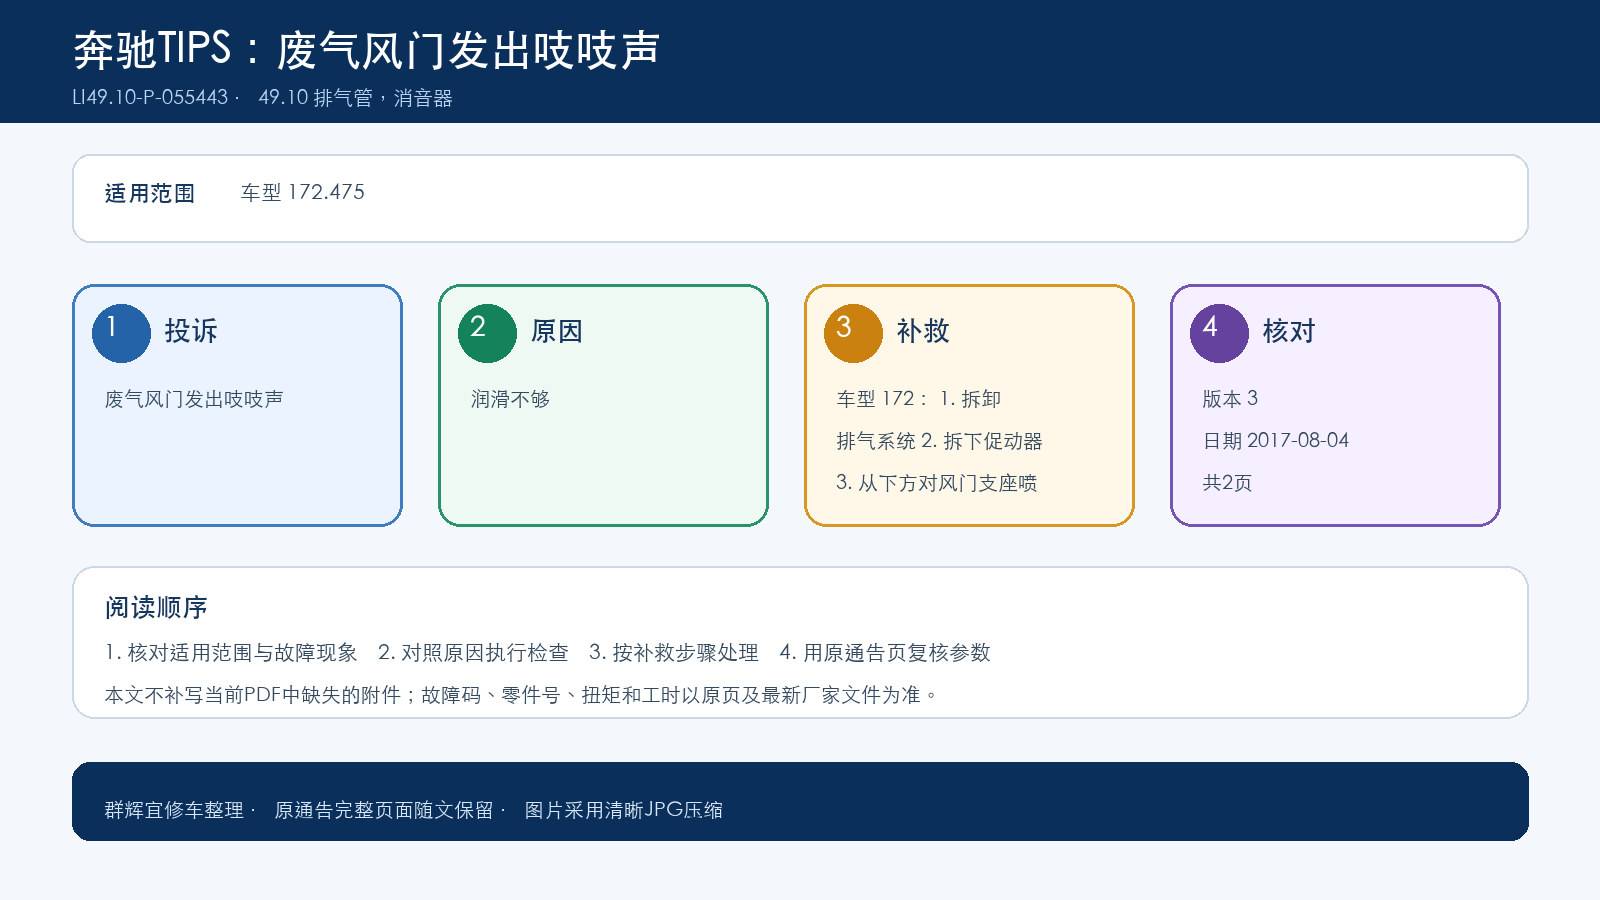Click the orange number 3 circle
Screen dimensions: 1600x900
pos(853,333)
